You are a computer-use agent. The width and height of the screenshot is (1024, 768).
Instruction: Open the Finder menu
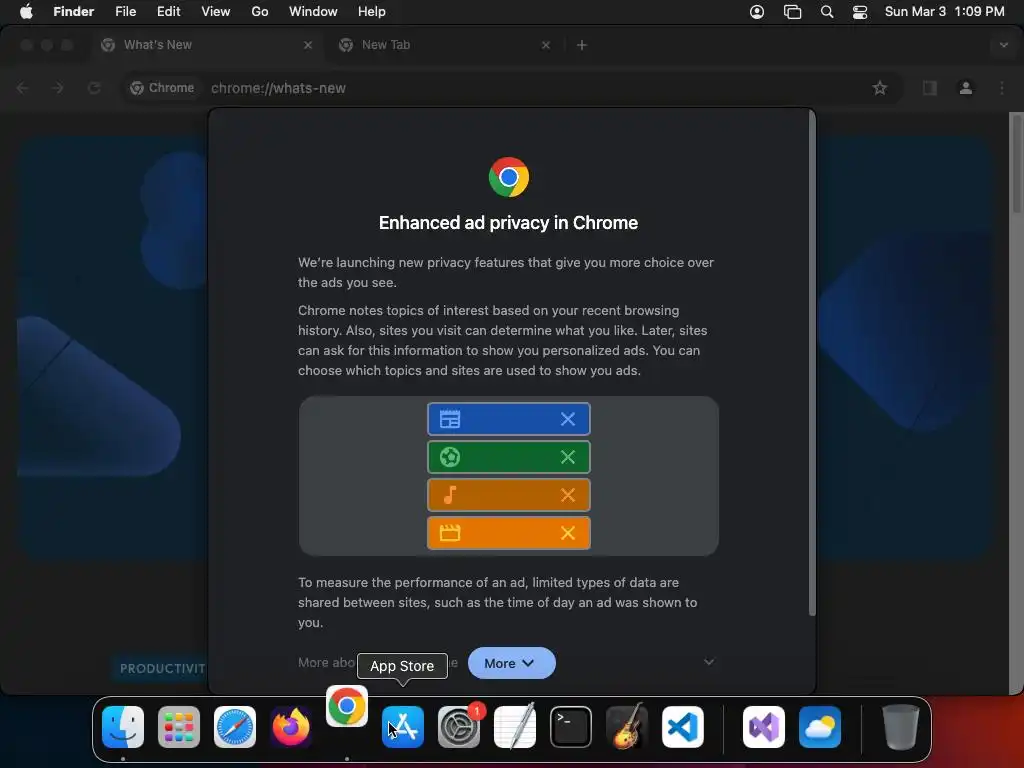74,12
